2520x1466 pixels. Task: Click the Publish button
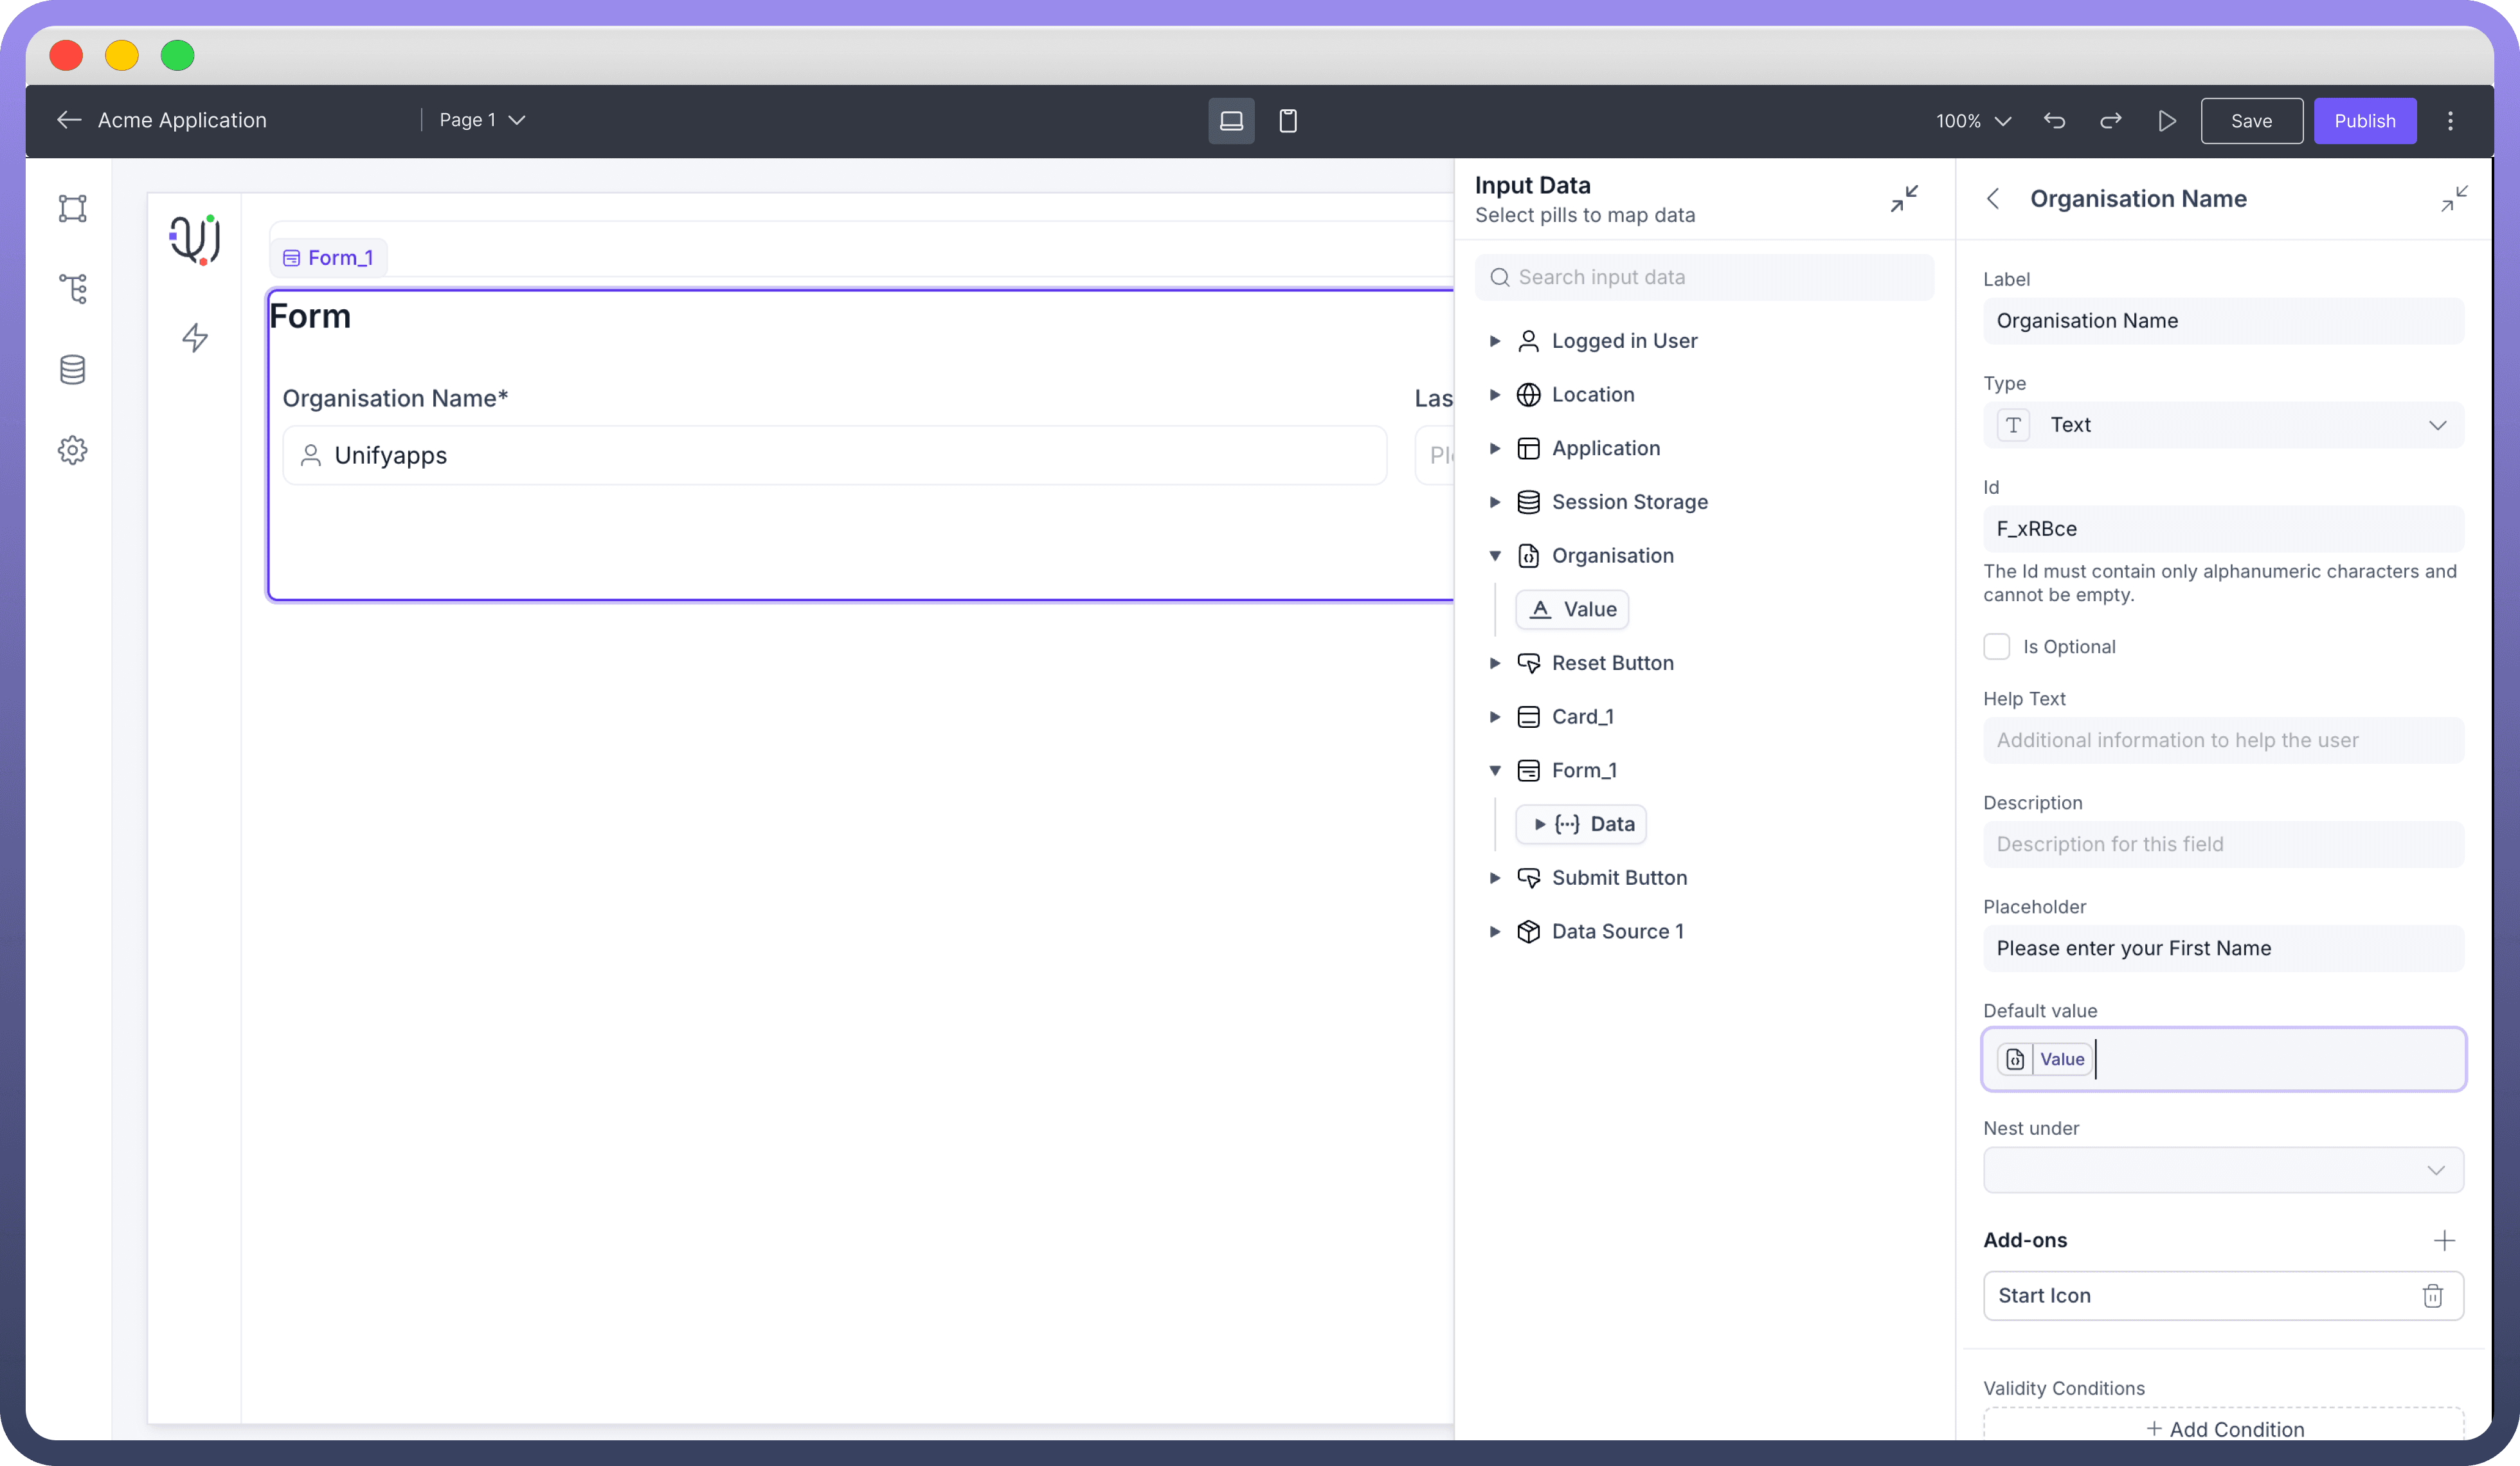pyautogui.click(x=2364, y=121)
